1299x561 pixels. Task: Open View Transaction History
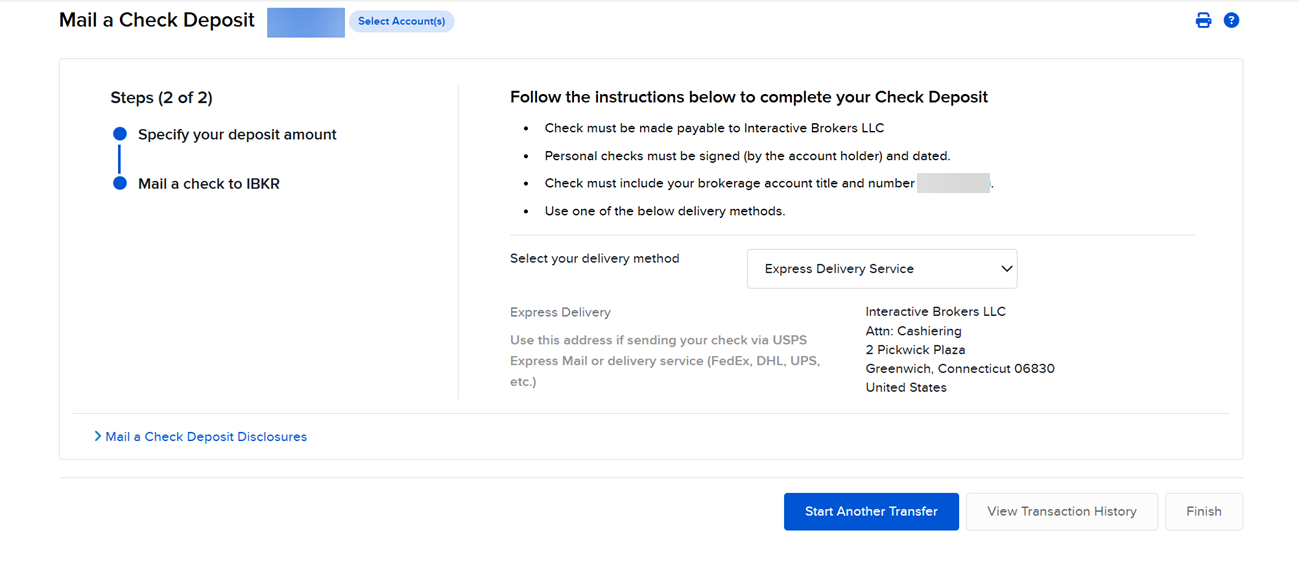click(1062, 511)
